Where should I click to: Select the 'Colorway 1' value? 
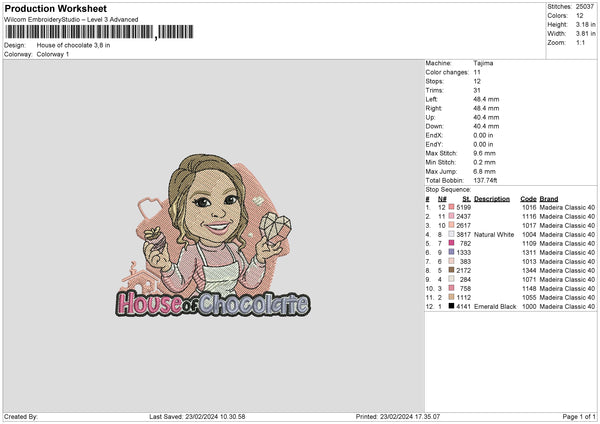[x=53, y=54]
